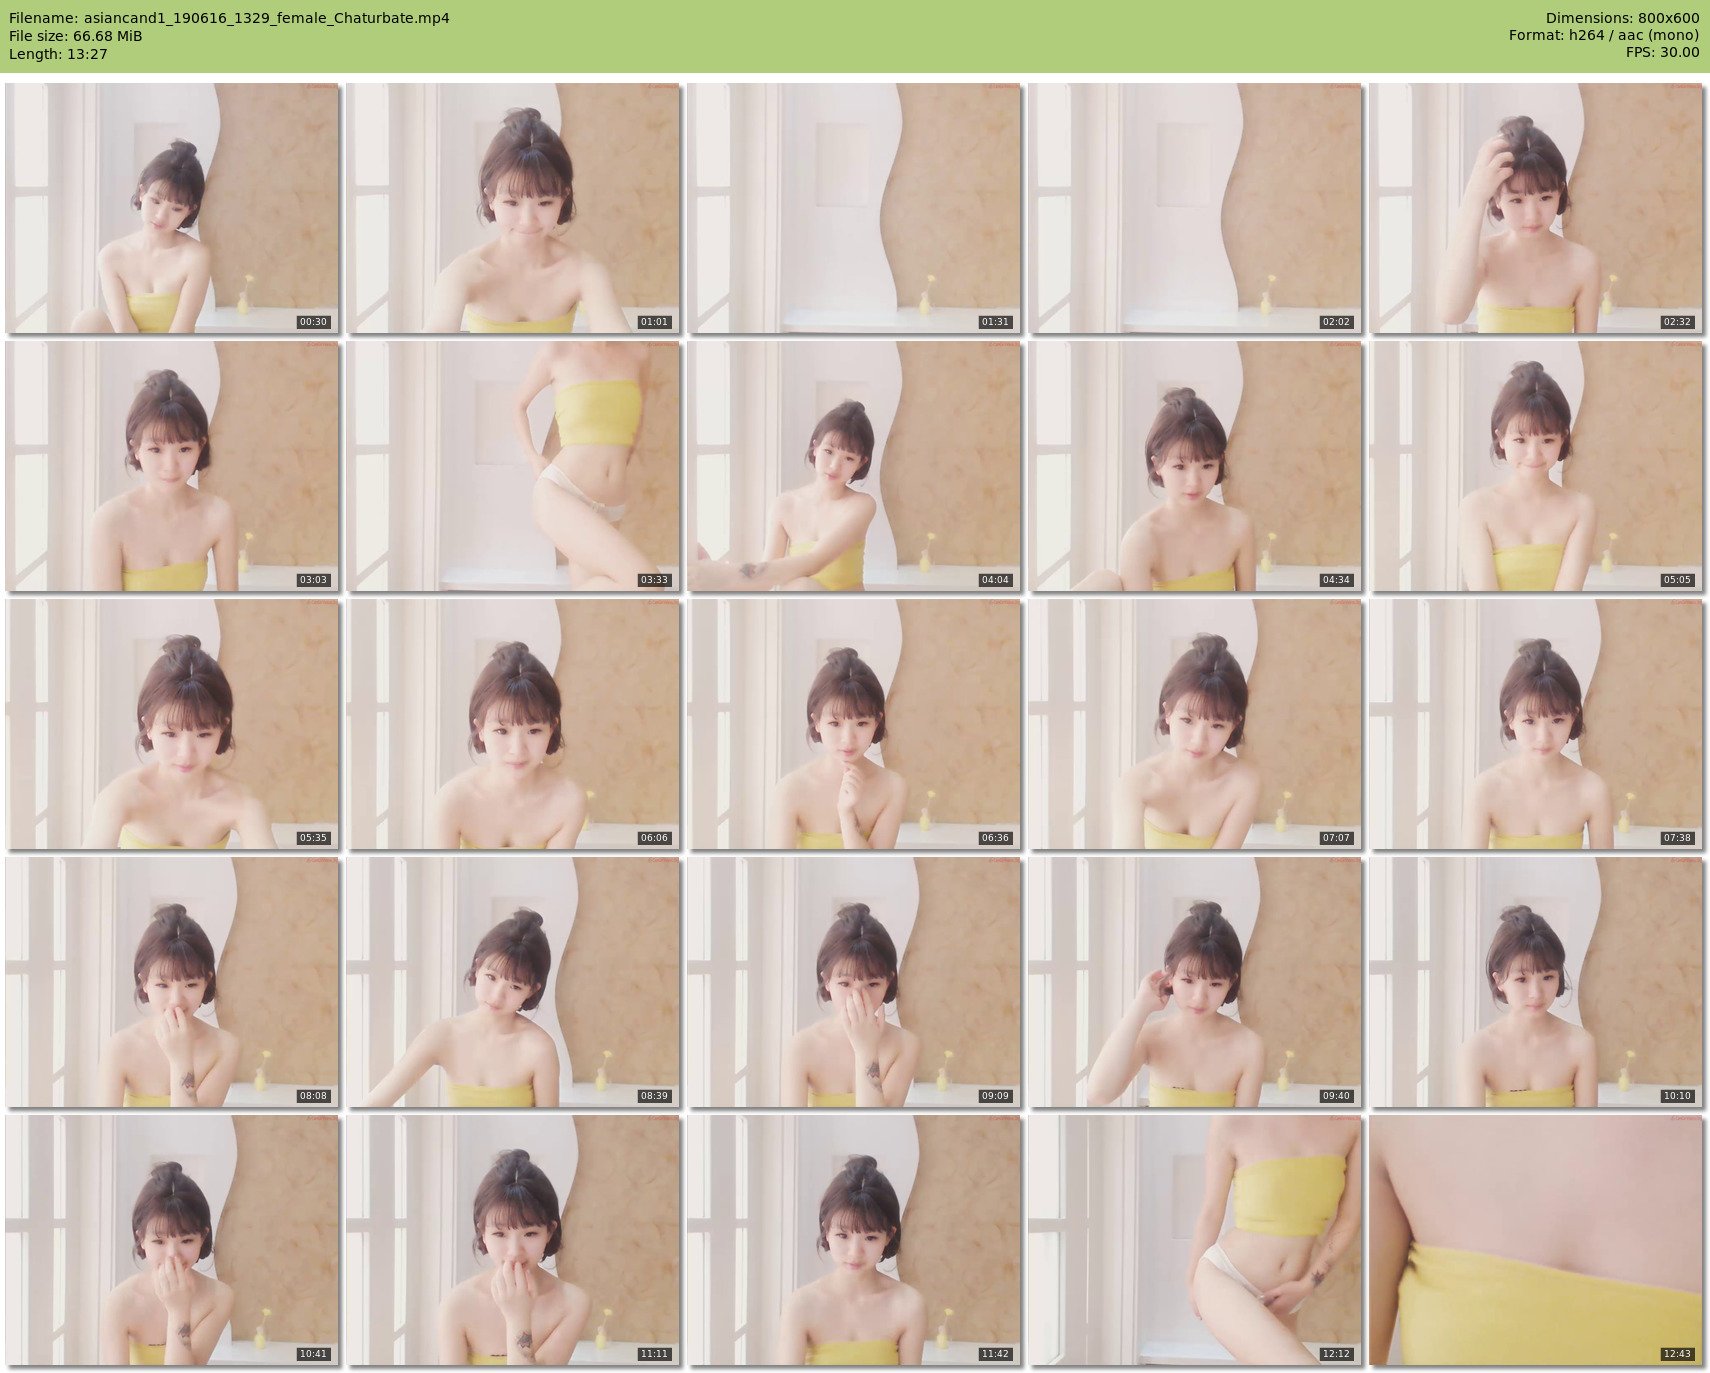
Task: Click the Length 13:27 text
Action: point(58,54)
